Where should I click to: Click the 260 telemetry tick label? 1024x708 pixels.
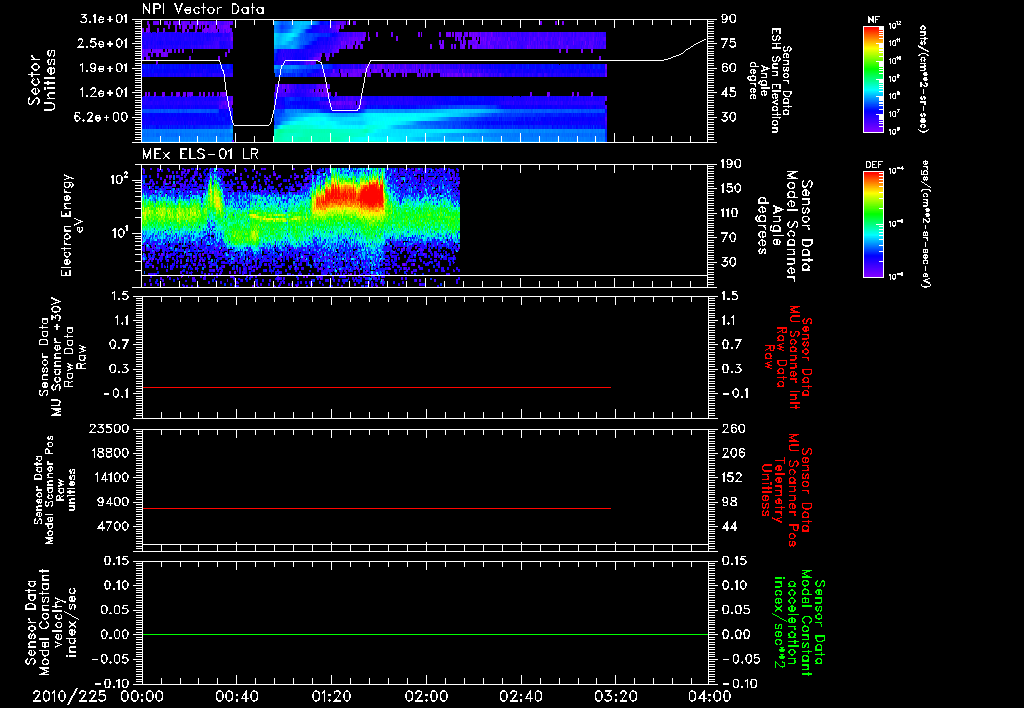(x=732, y=429)
